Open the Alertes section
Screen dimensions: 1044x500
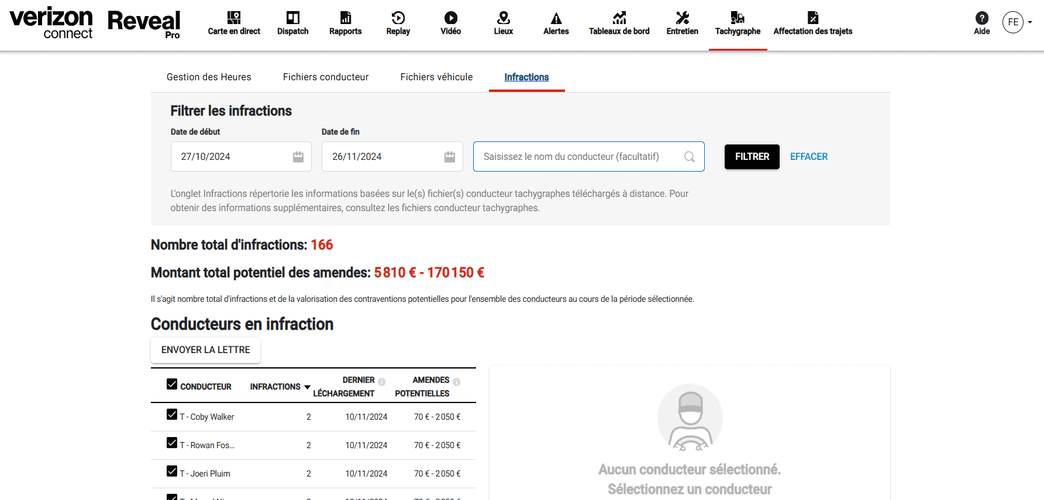[x=556, y=24]
